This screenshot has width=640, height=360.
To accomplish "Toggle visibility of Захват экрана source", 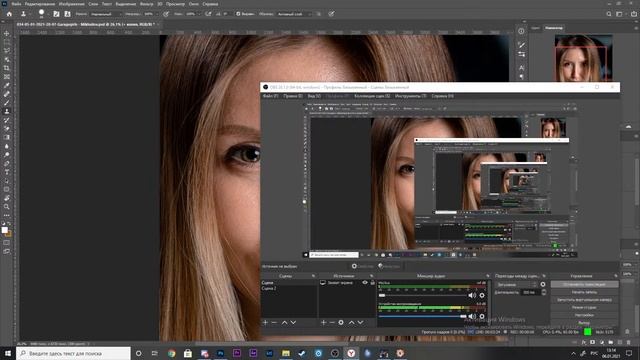I will coord(365,282).
